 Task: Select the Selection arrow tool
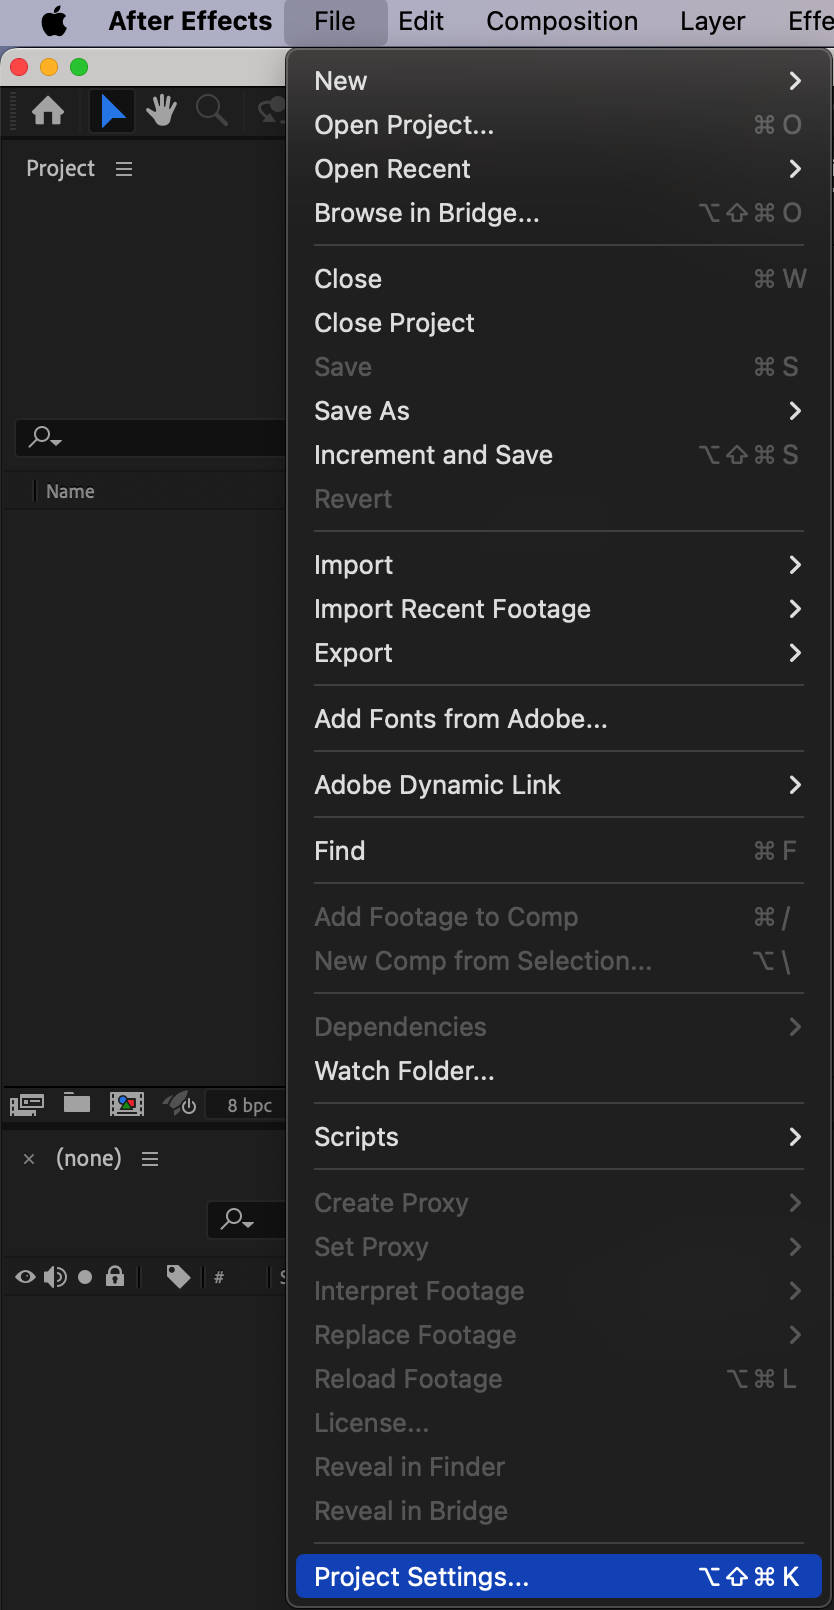[x=113, y=111]
